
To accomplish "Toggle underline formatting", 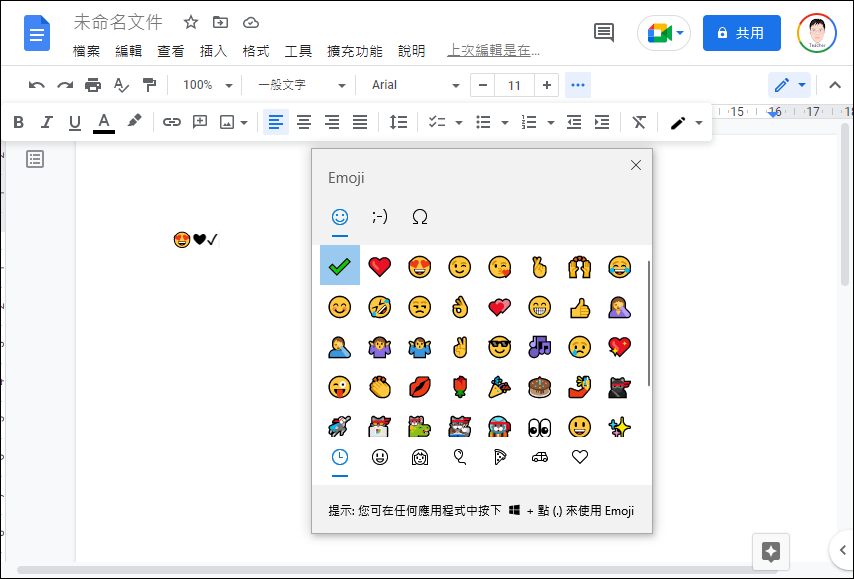I will [x=74, y=122].
